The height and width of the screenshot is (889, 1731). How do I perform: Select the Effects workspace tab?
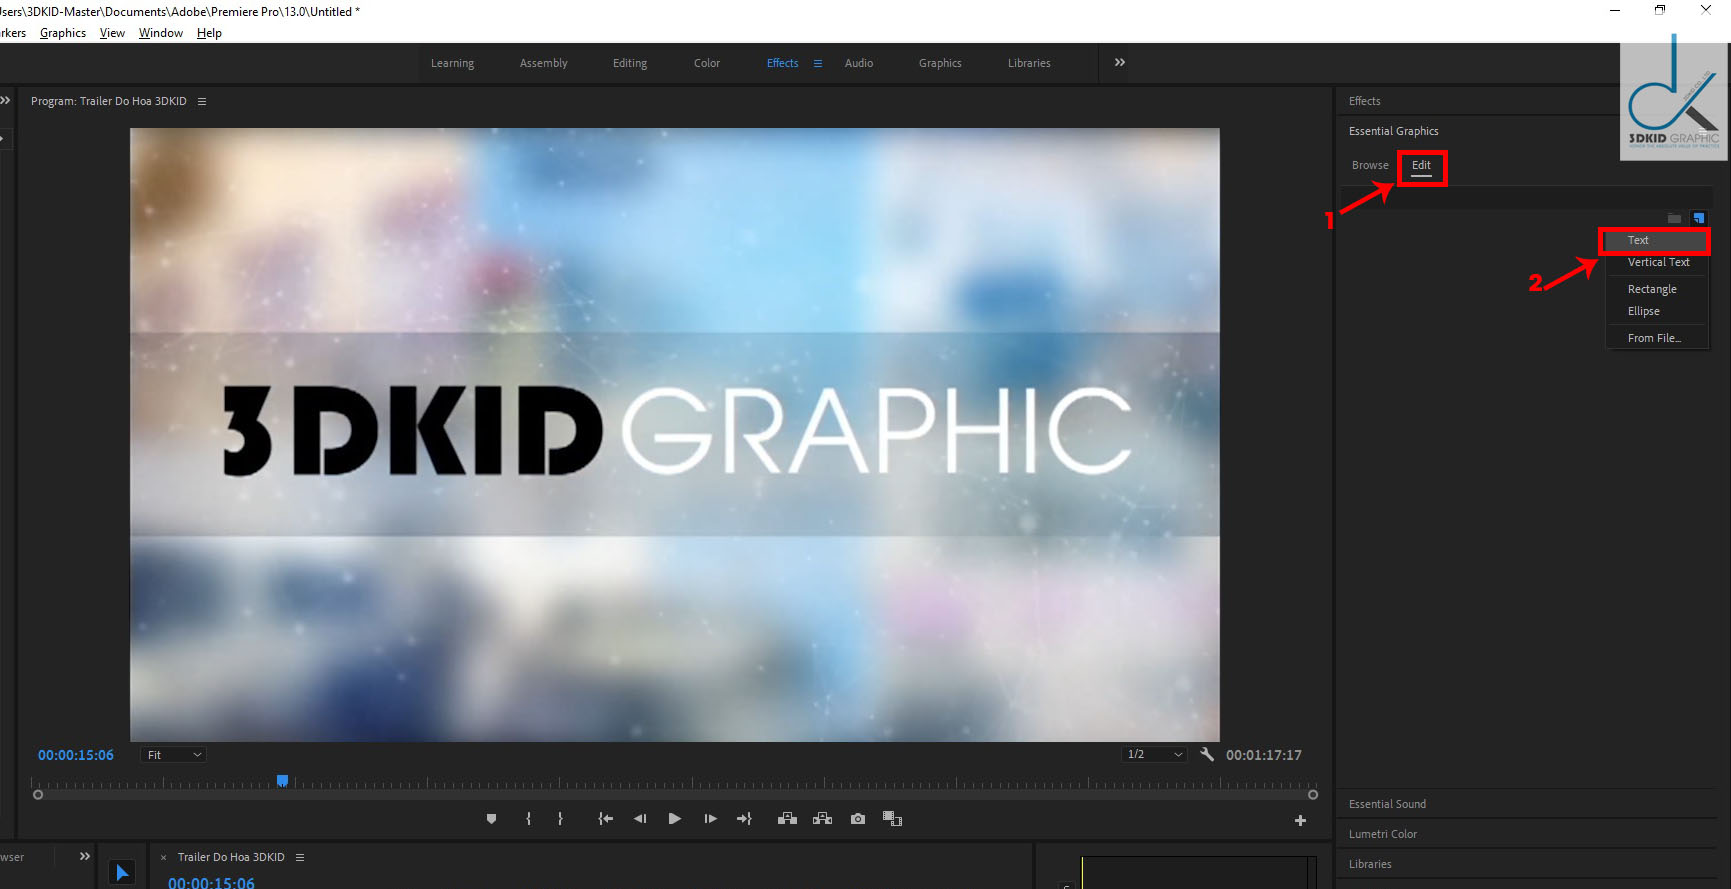782,63
